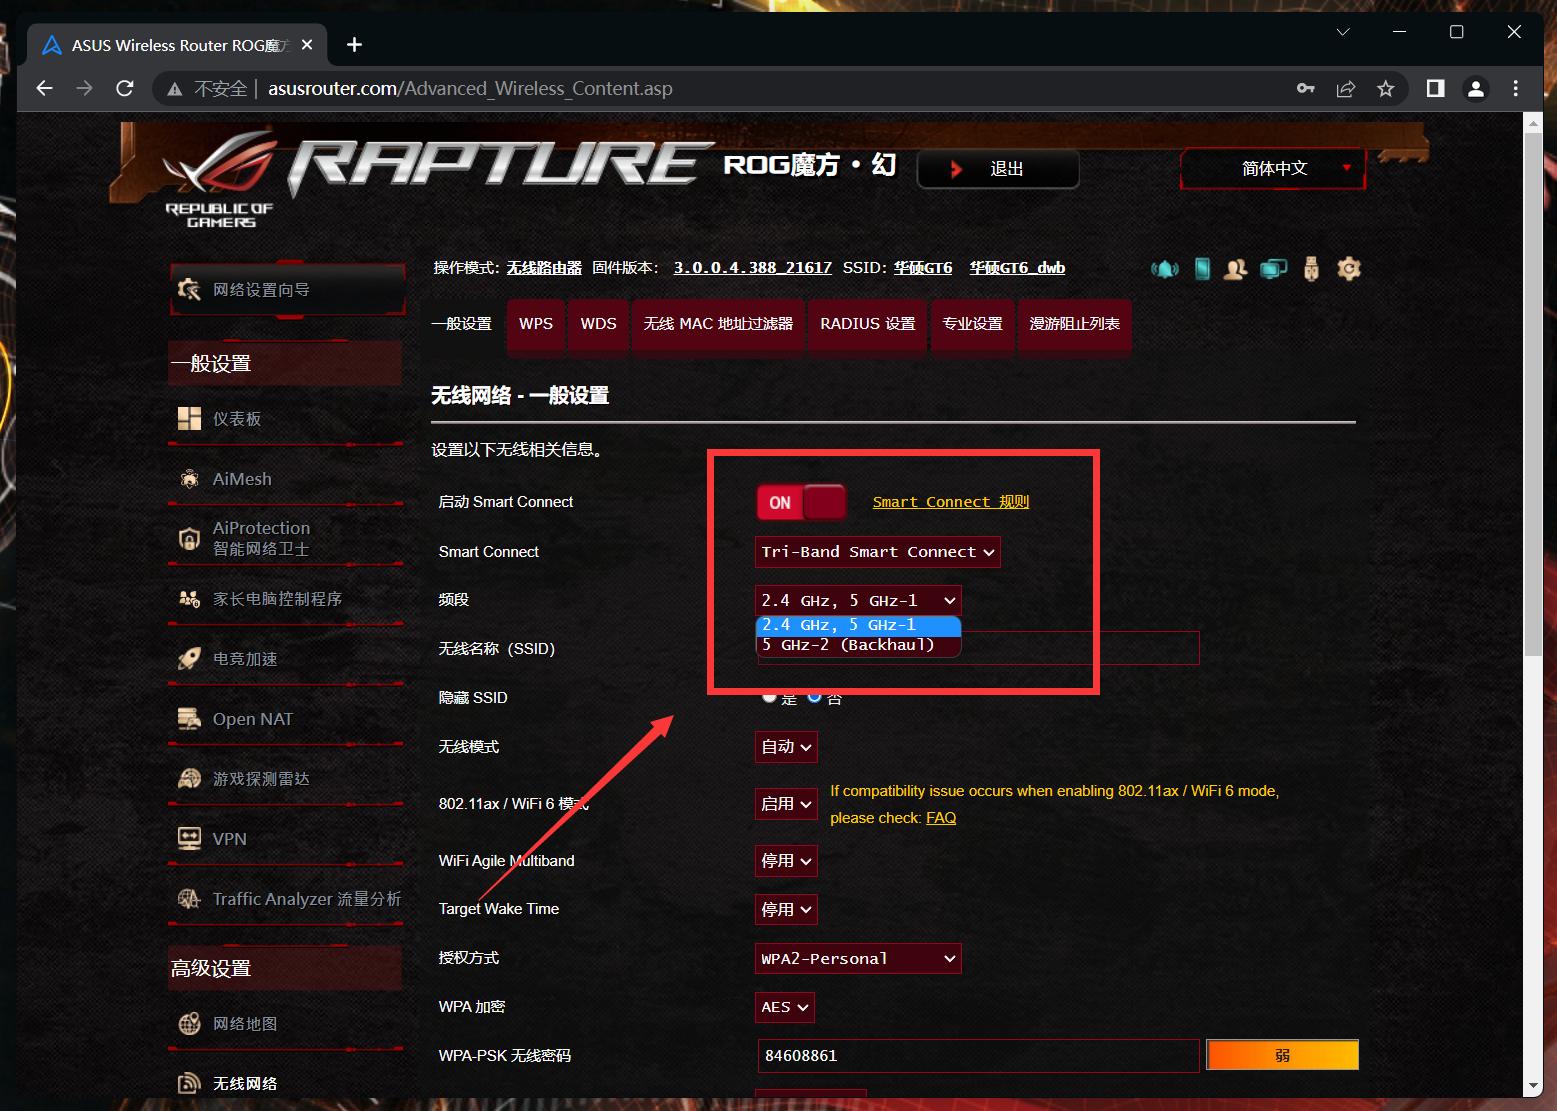
Task: Click the WPA-PSK password field
Action: point(978,1056)
